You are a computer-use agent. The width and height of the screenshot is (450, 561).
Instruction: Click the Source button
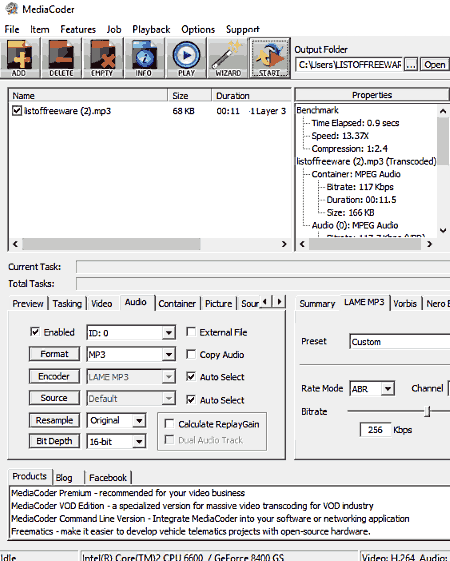click(x=54, y=398)
